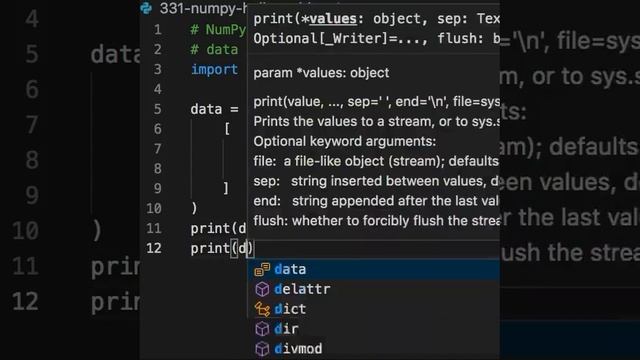The image size is (640, 360).
Task: Click line number 12 in gutter
Action: coord(154,248)
